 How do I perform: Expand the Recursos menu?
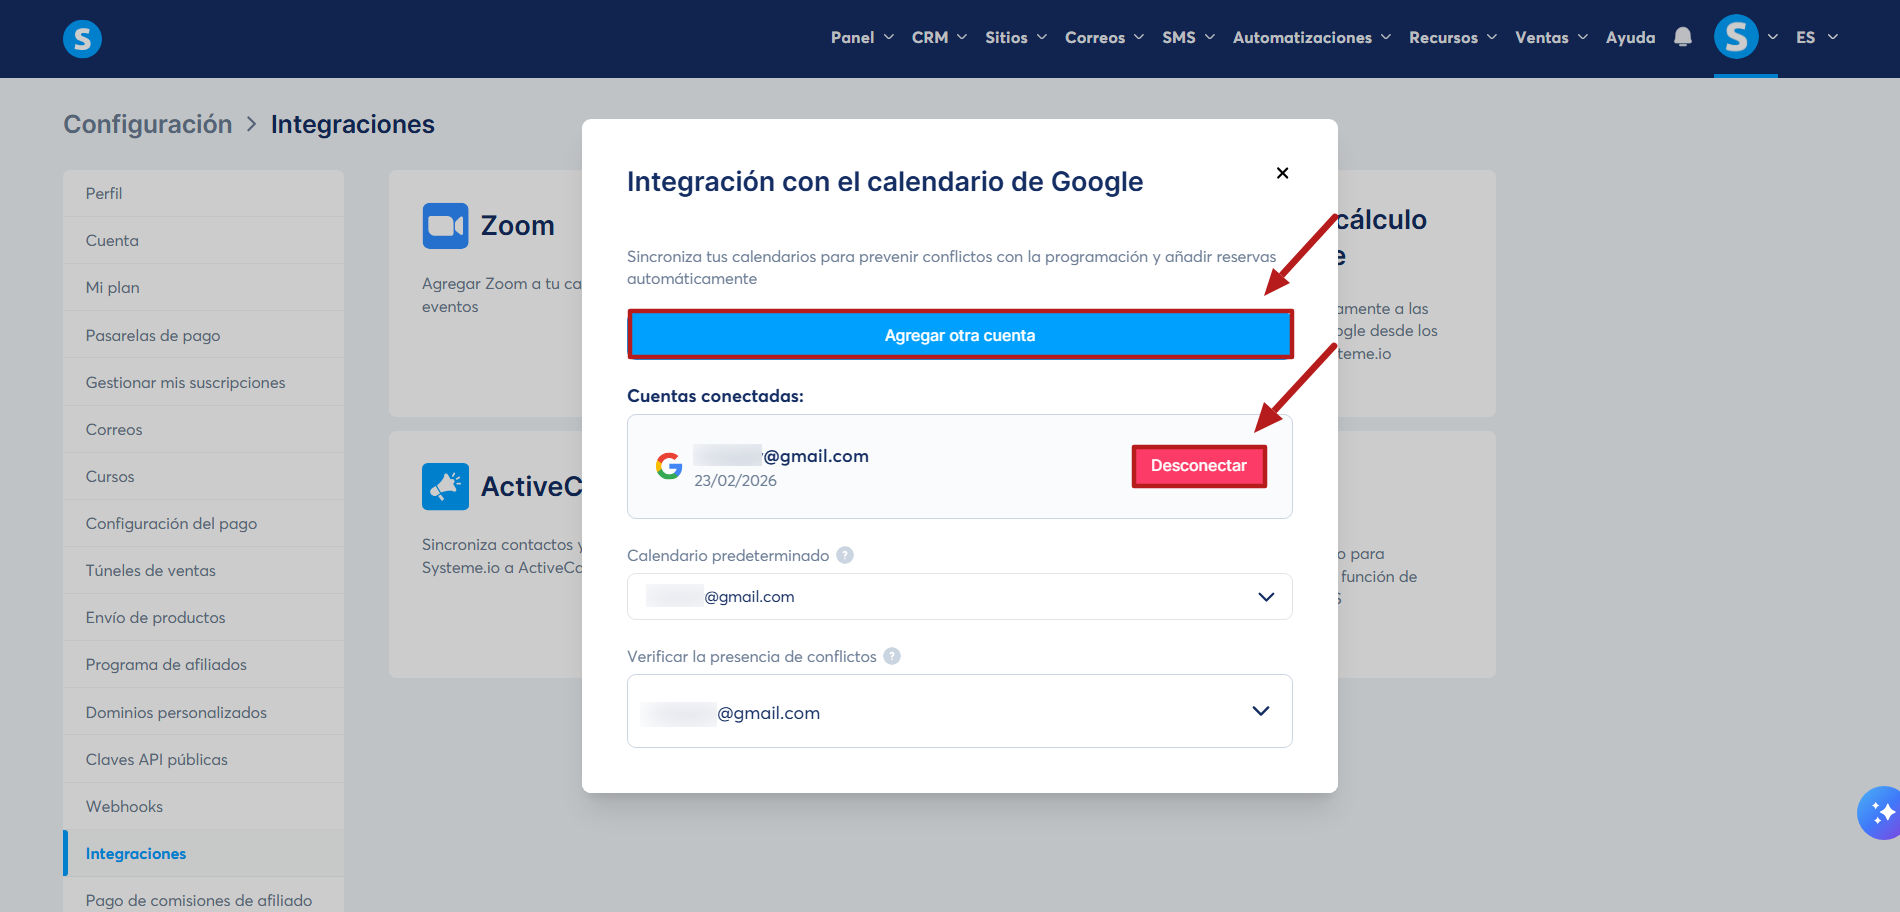coord(1453,37)
